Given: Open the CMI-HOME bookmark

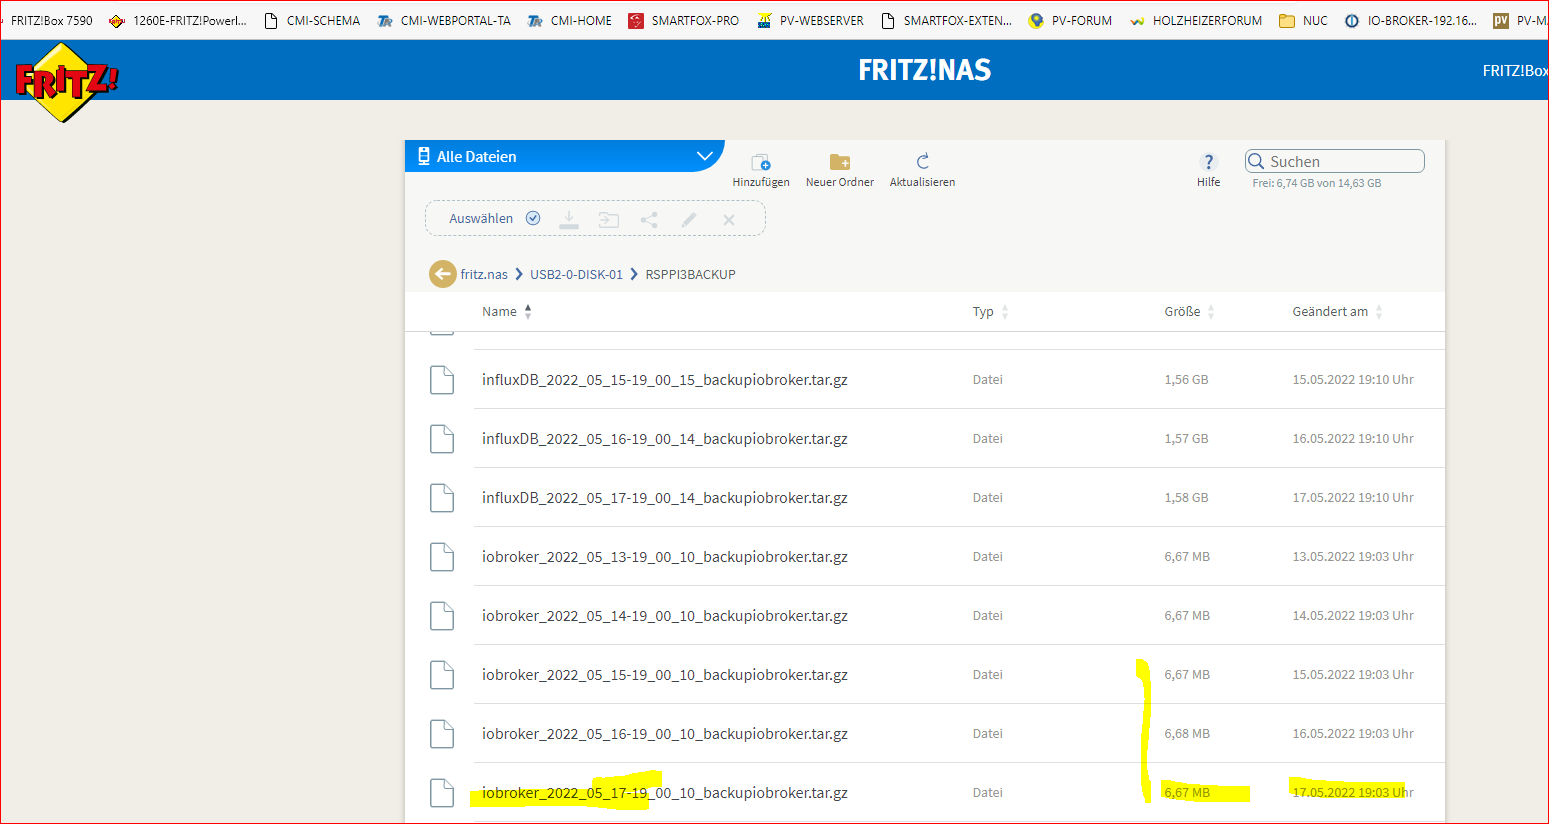Looking at the screenshot, I should pyautogui.click(x=570, y=20).
